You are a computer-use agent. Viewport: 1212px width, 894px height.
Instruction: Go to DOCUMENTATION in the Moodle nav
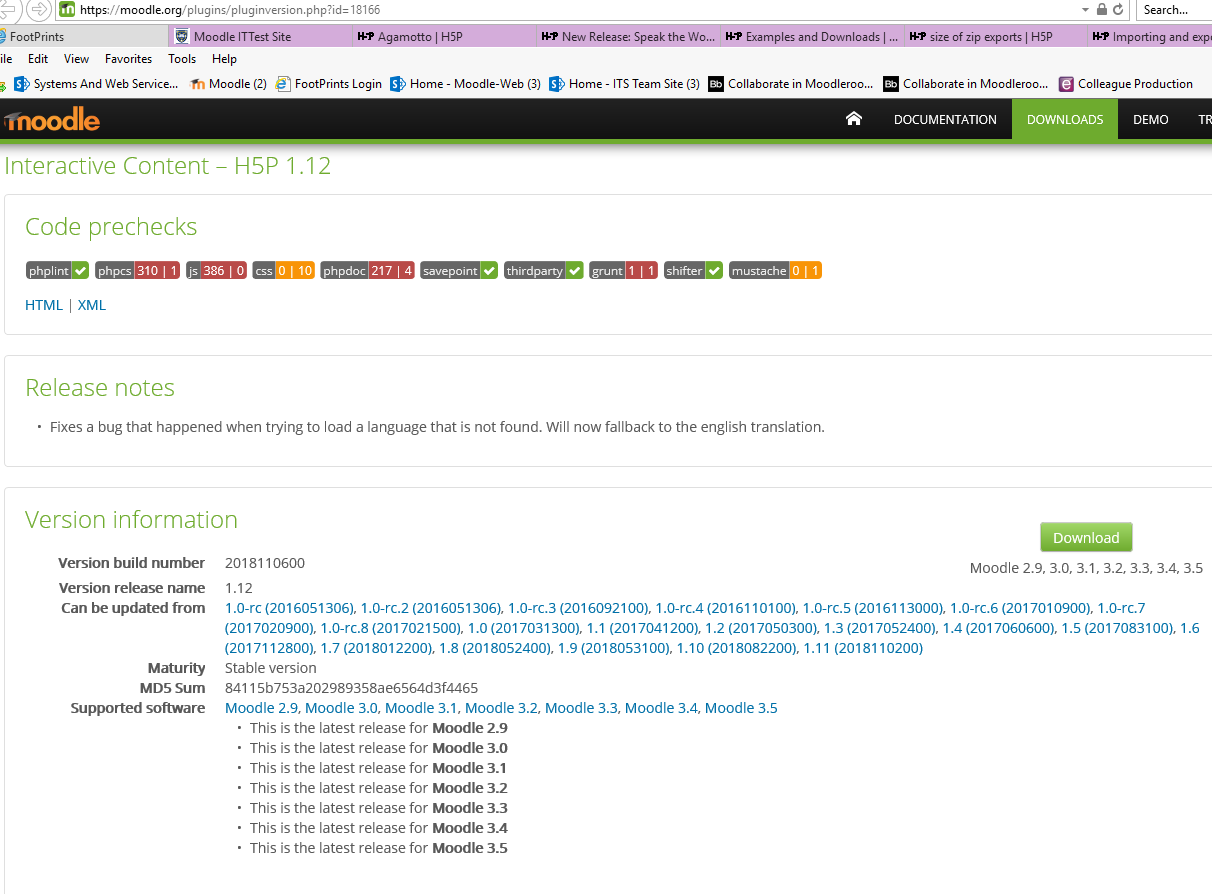(945, 119)
